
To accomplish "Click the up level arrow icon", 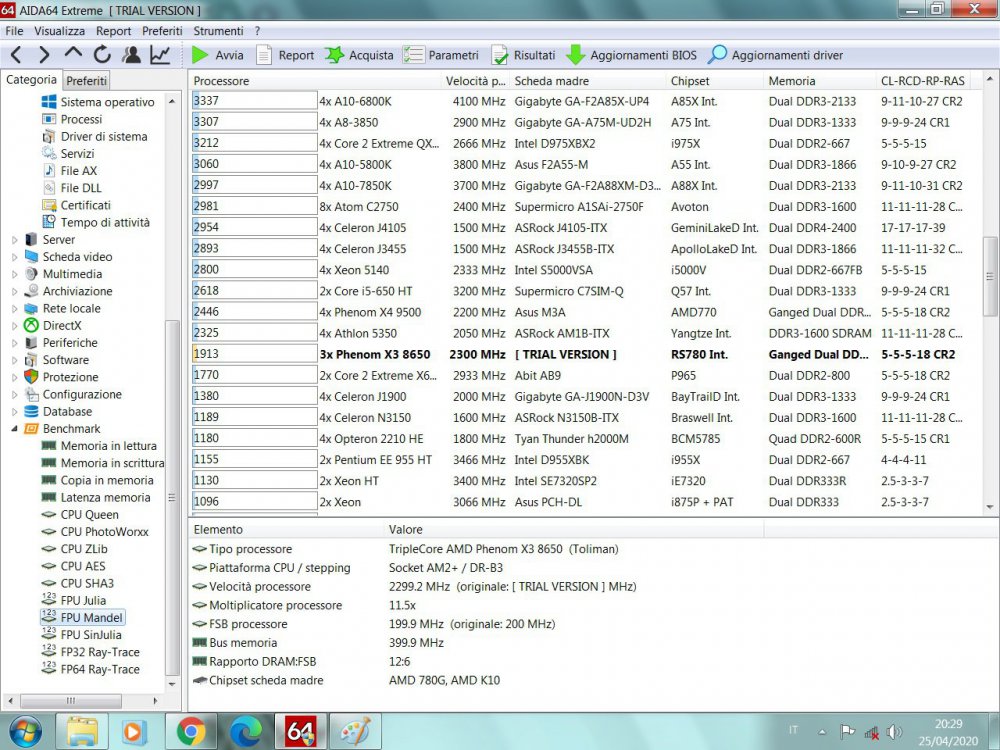I will [x=74, y=55].
